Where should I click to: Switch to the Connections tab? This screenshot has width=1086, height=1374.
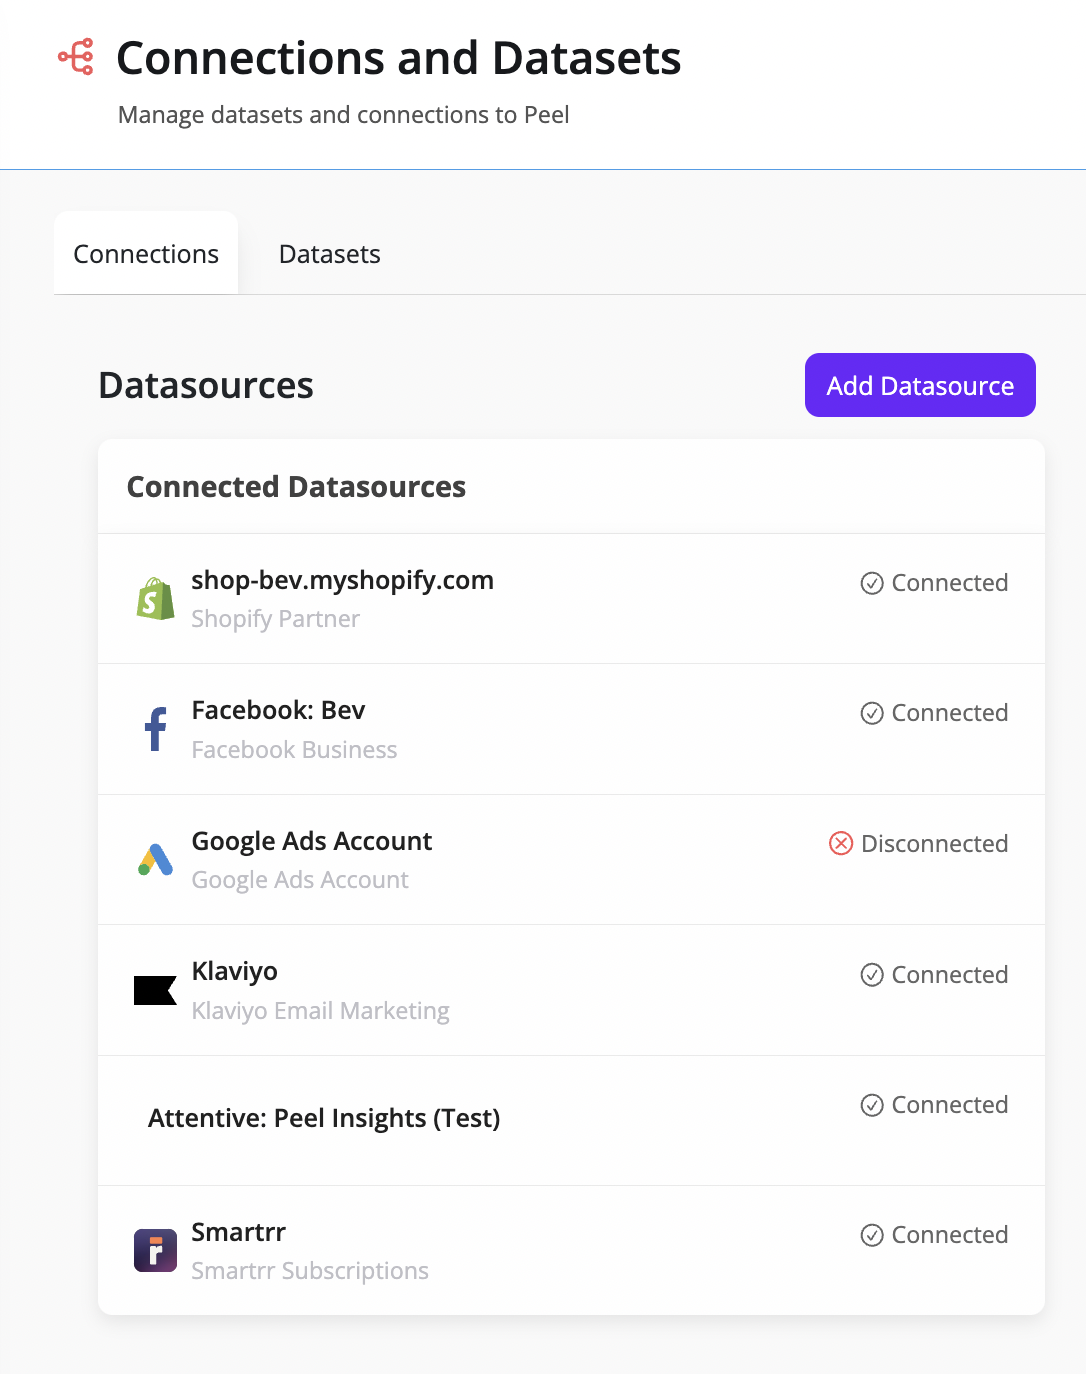coord(146,254)
